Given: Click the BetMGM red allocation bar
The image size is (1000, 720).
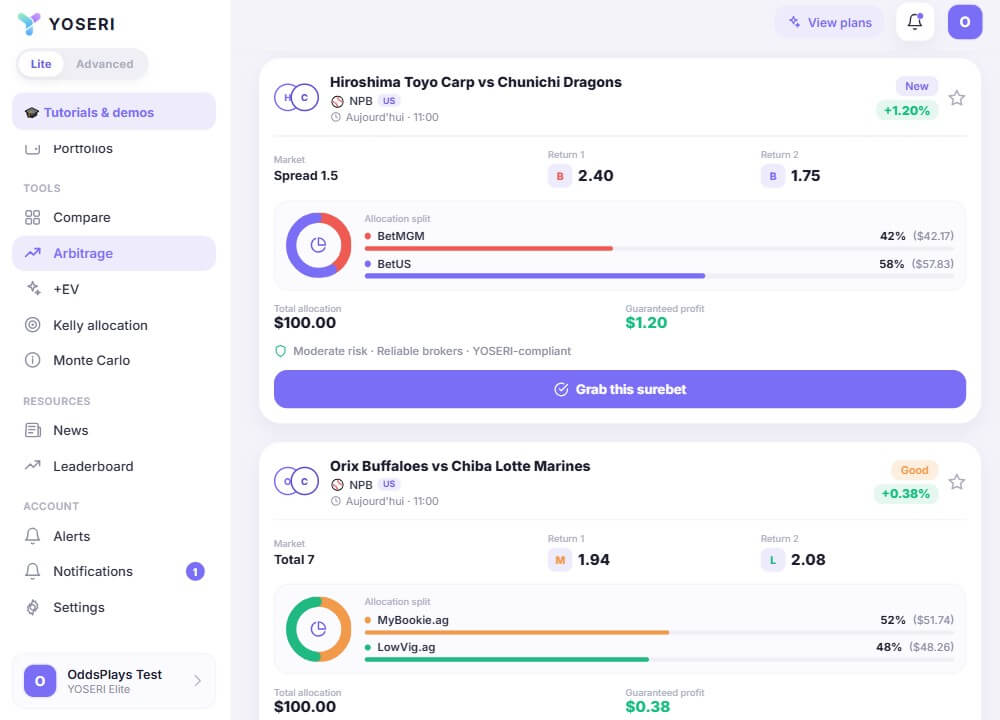Looking at the screenshot, I should click(489, 248).
